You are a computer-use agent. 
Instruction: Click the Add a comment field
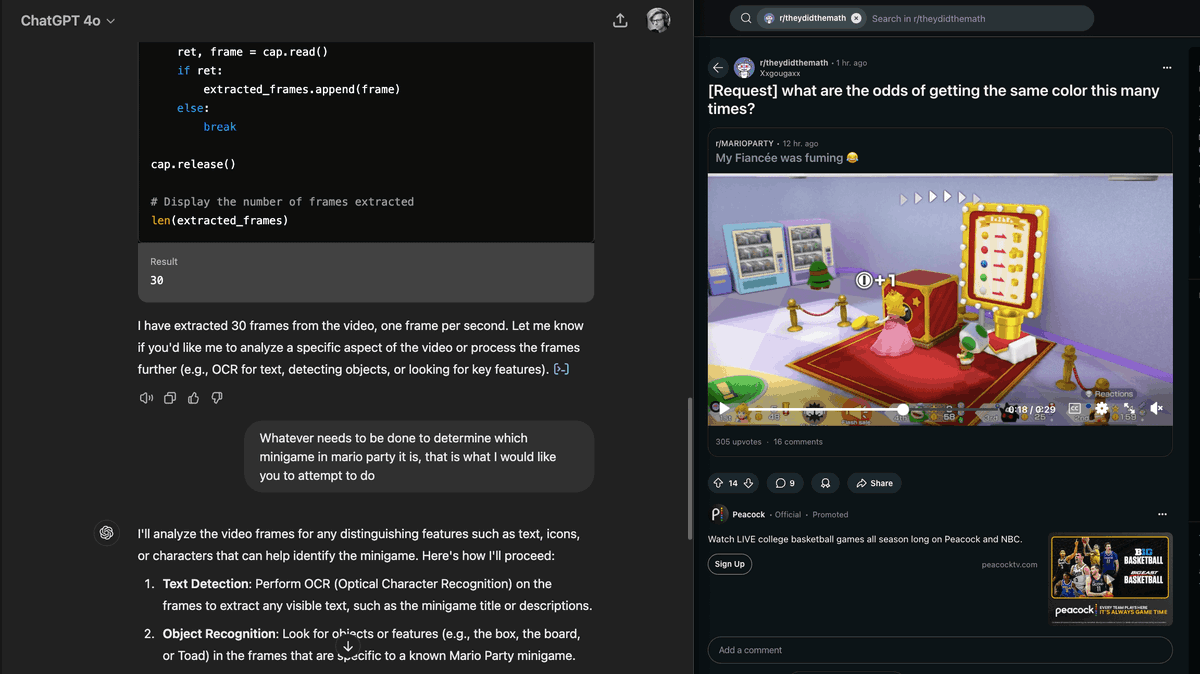[x=940, y=650]
